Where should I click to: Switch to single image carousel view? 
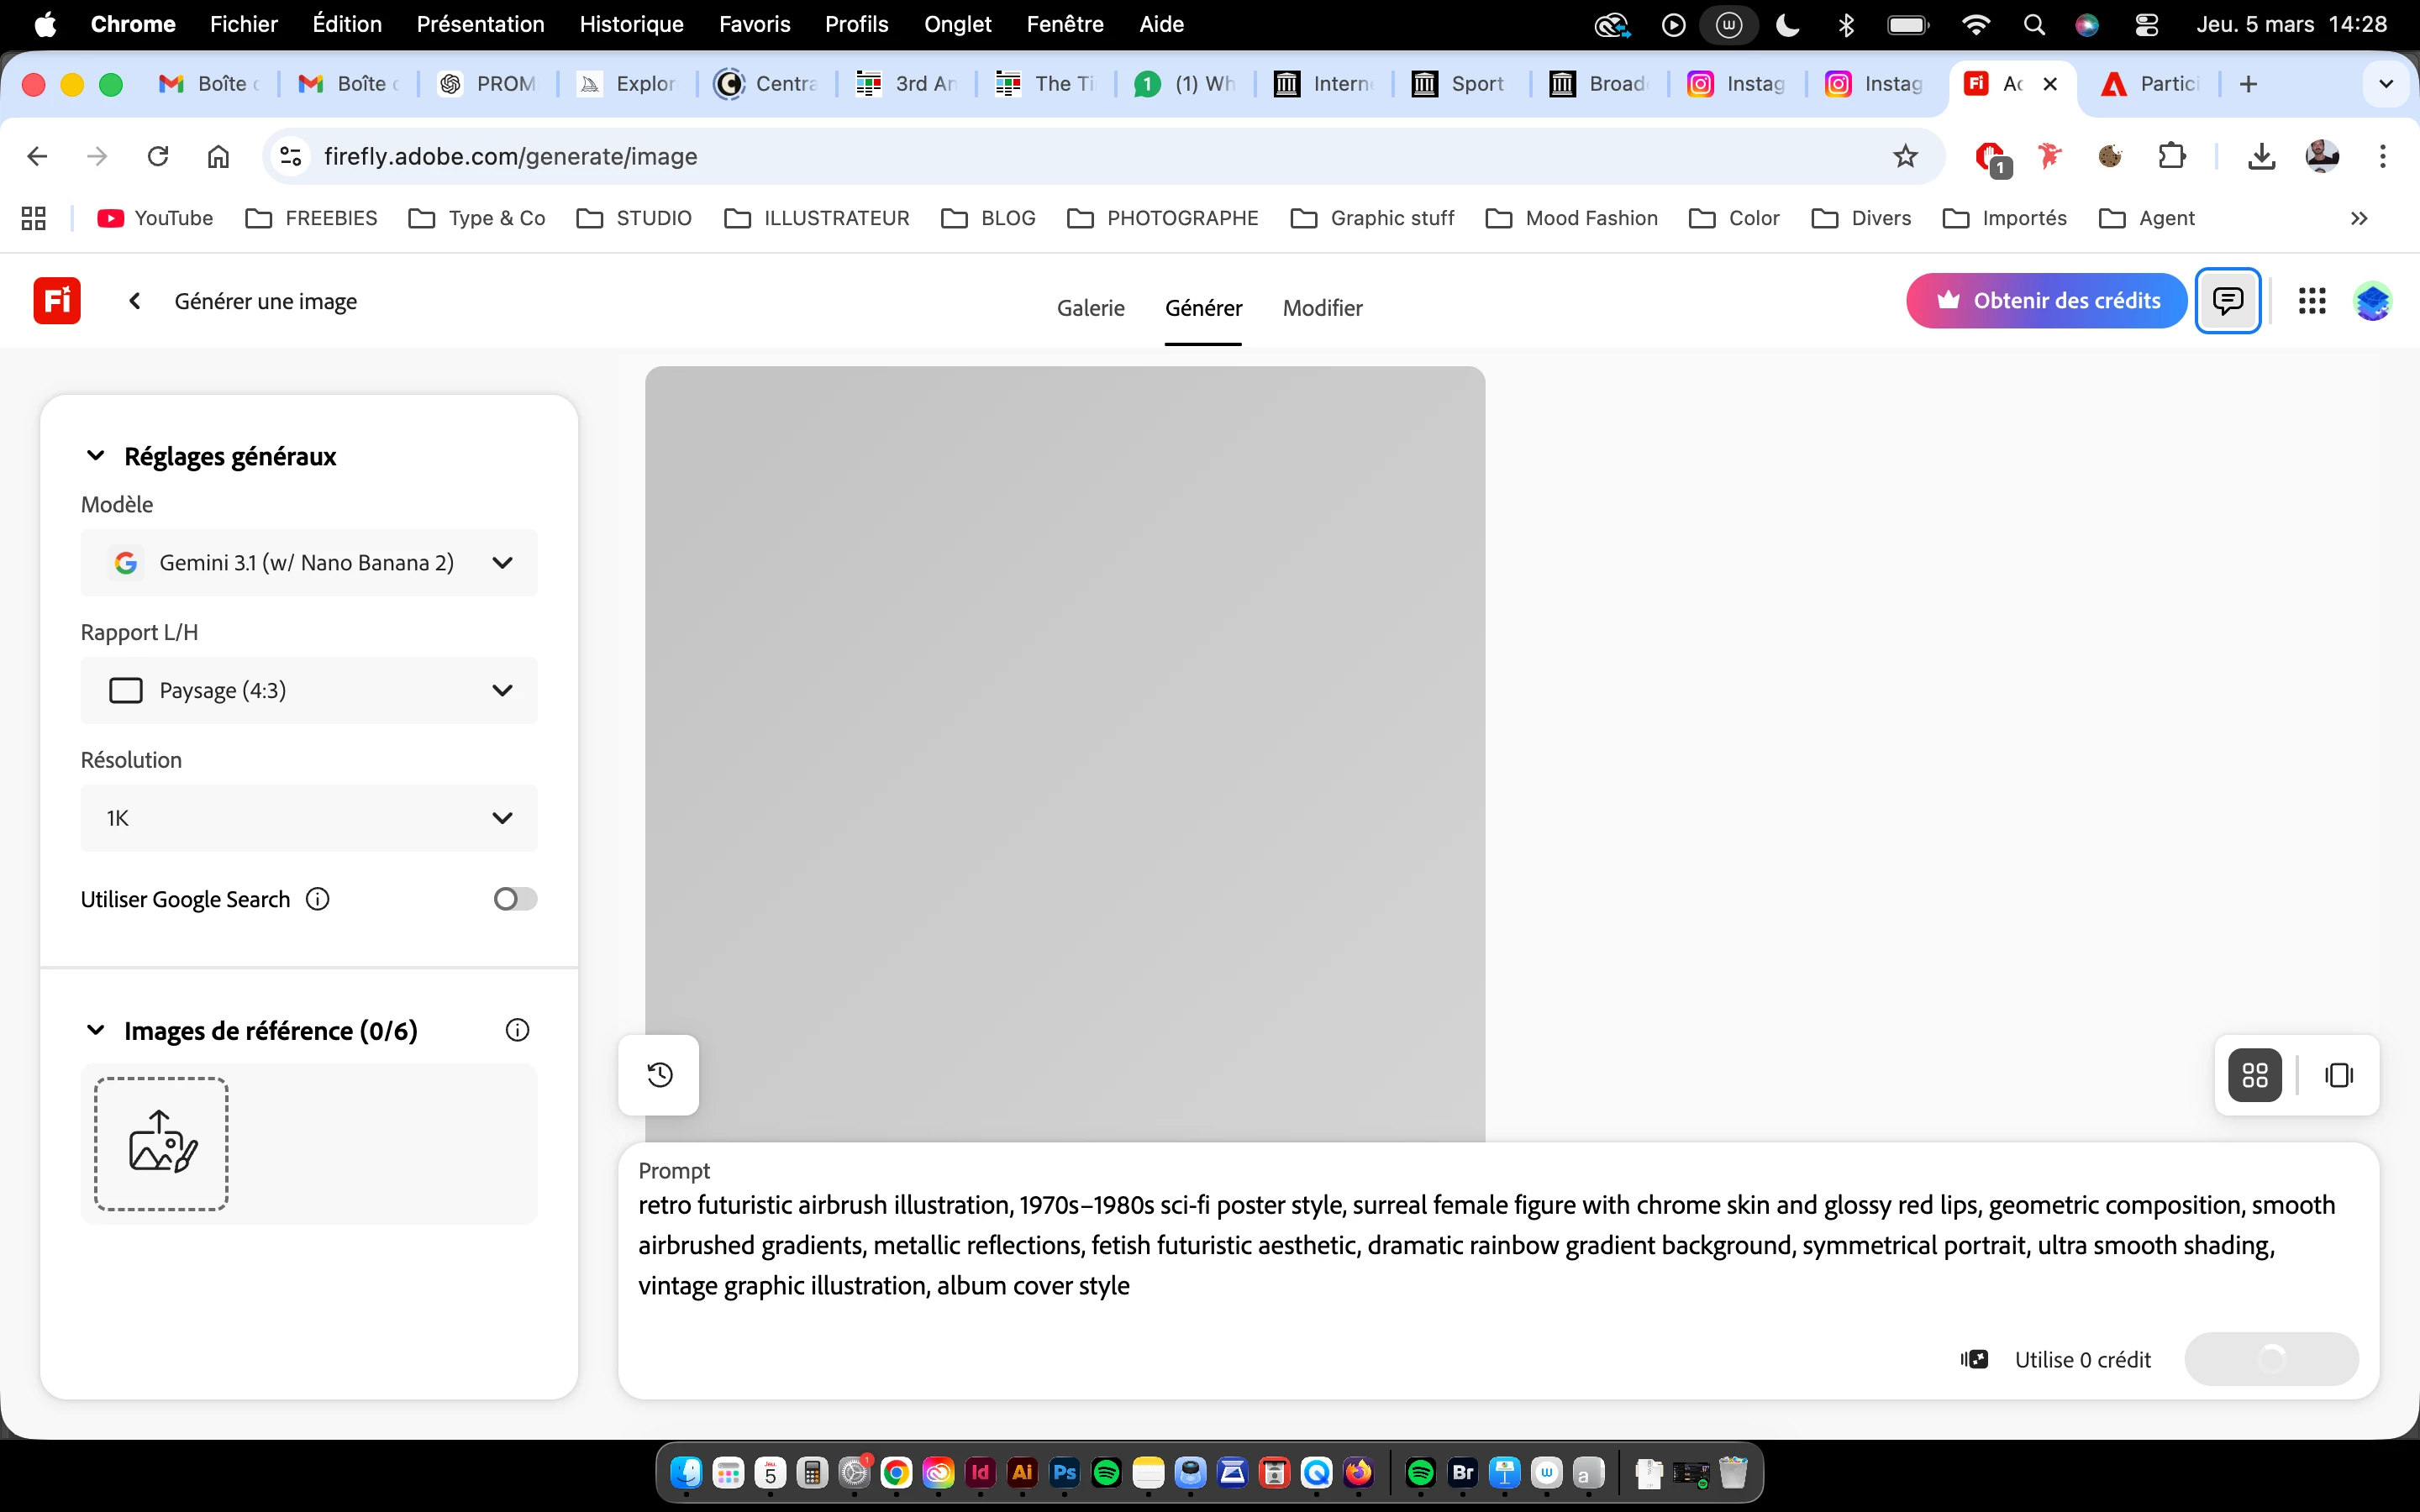click(x=2338, y=1075)
